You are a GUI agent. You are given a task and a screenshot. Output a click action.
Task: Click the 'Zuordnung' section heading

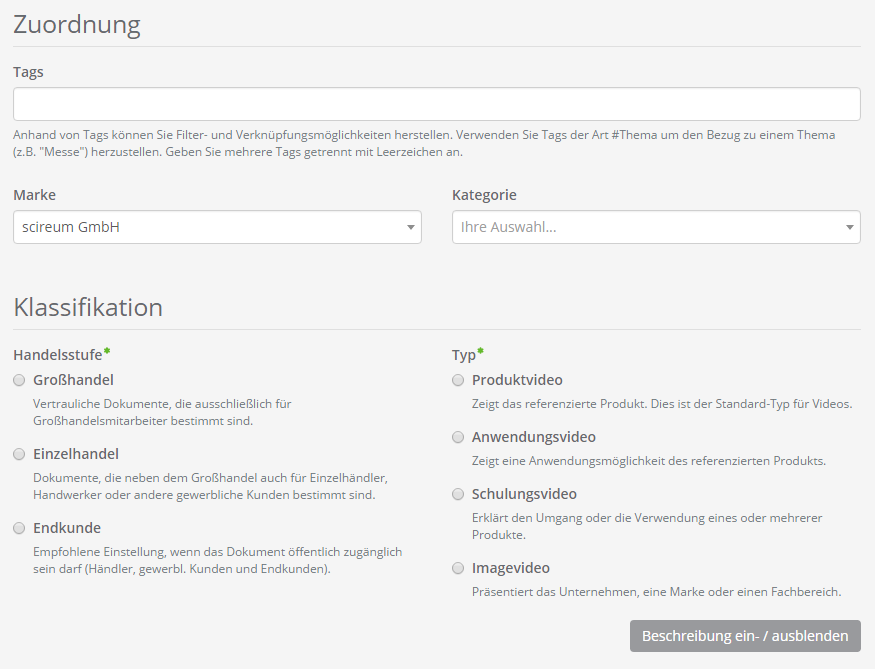[x=77, y=25]
